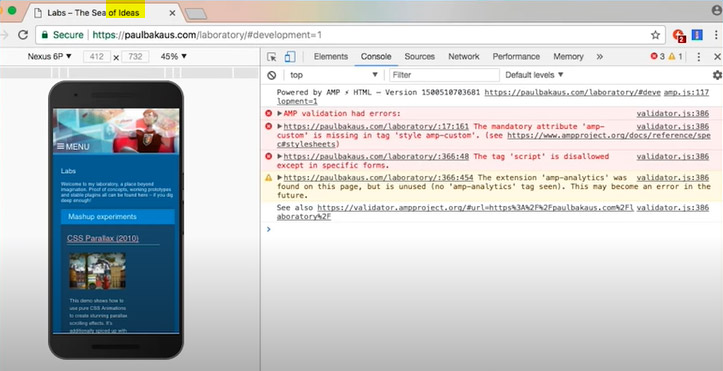Reload the page with the refresh icon

click(23, 35)
